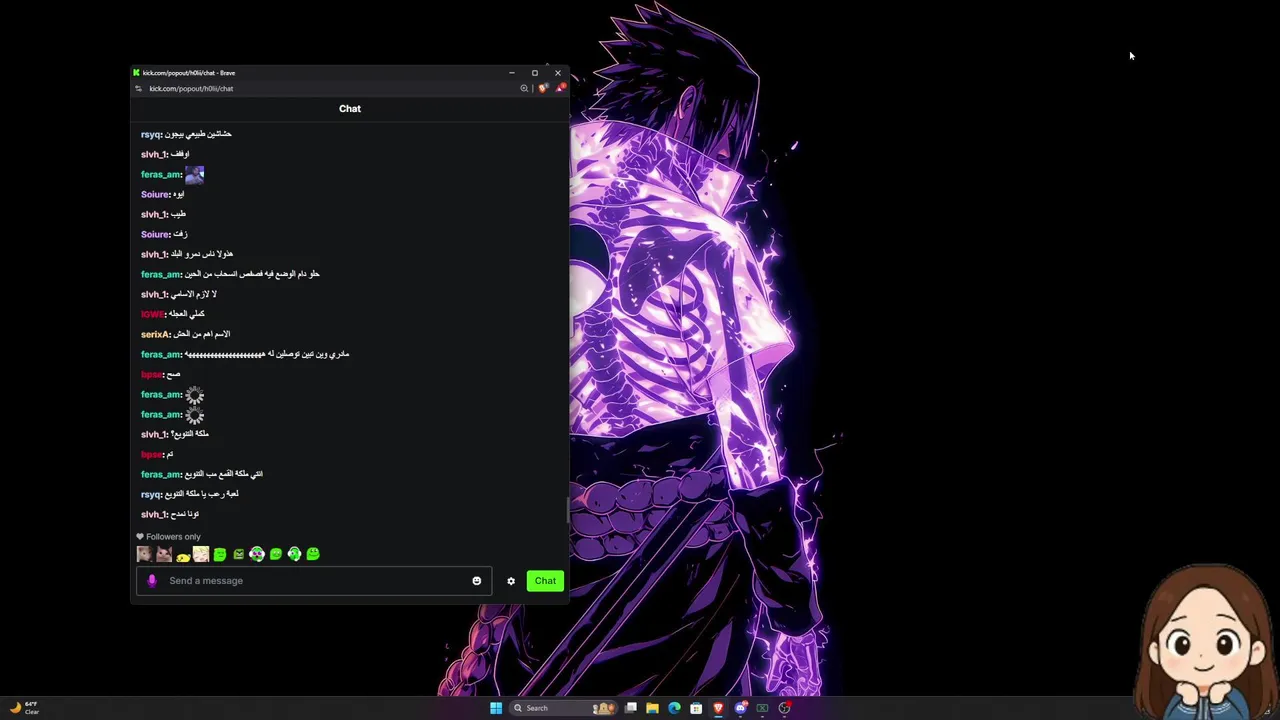Click the kick.com/popout/h0lii/chat address bar
This screenshot has height=720, width=1280.
pos(191,88)
